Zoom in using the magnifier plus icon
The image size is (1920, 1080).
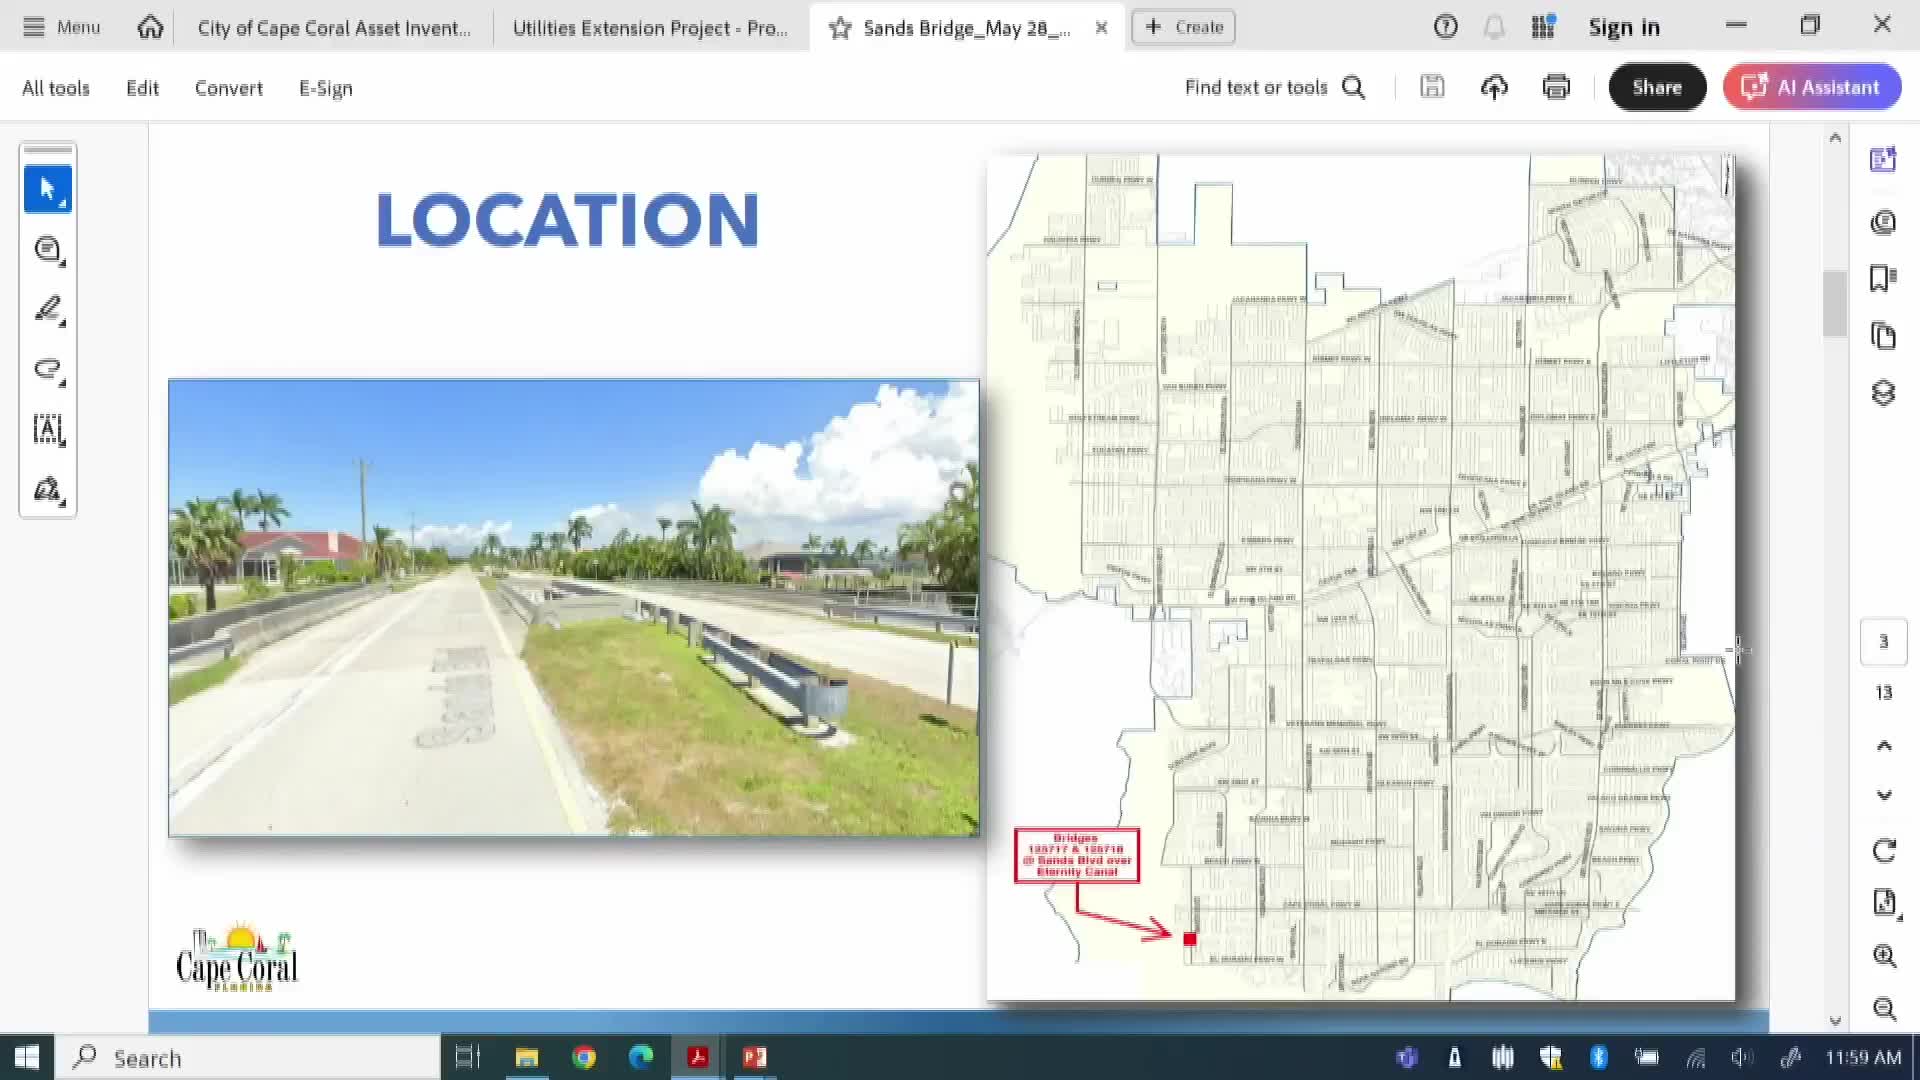click(x=1884, y=956)
